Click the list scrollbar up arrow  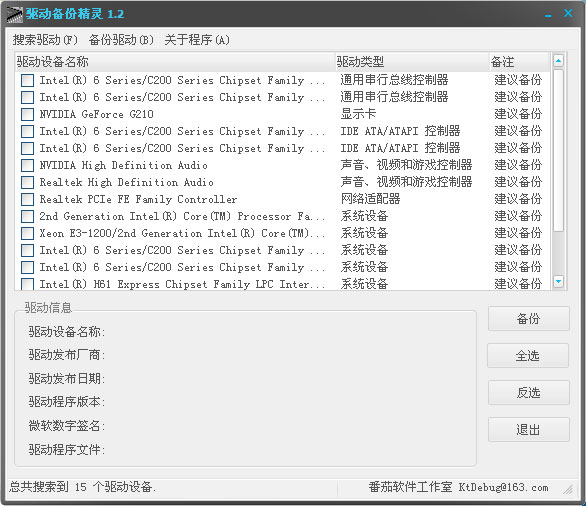558,61
